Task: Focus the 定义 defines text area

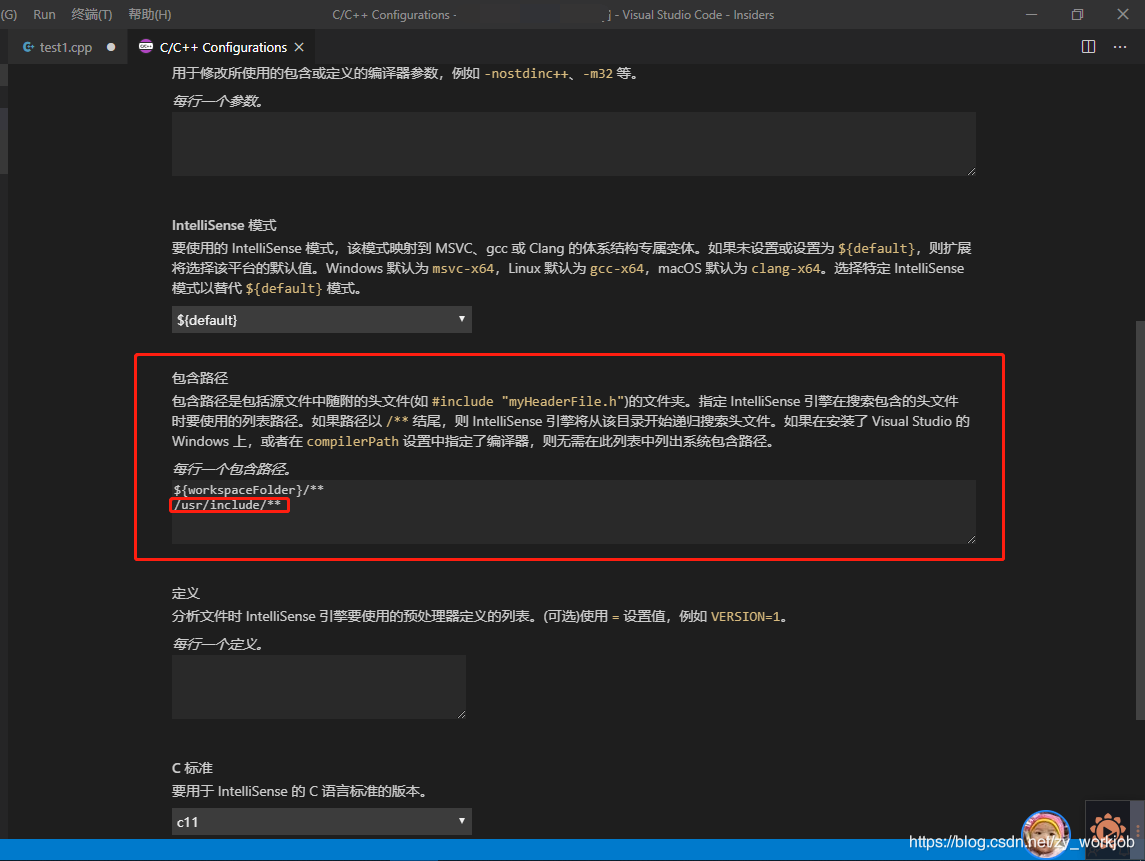Action: 318,687
